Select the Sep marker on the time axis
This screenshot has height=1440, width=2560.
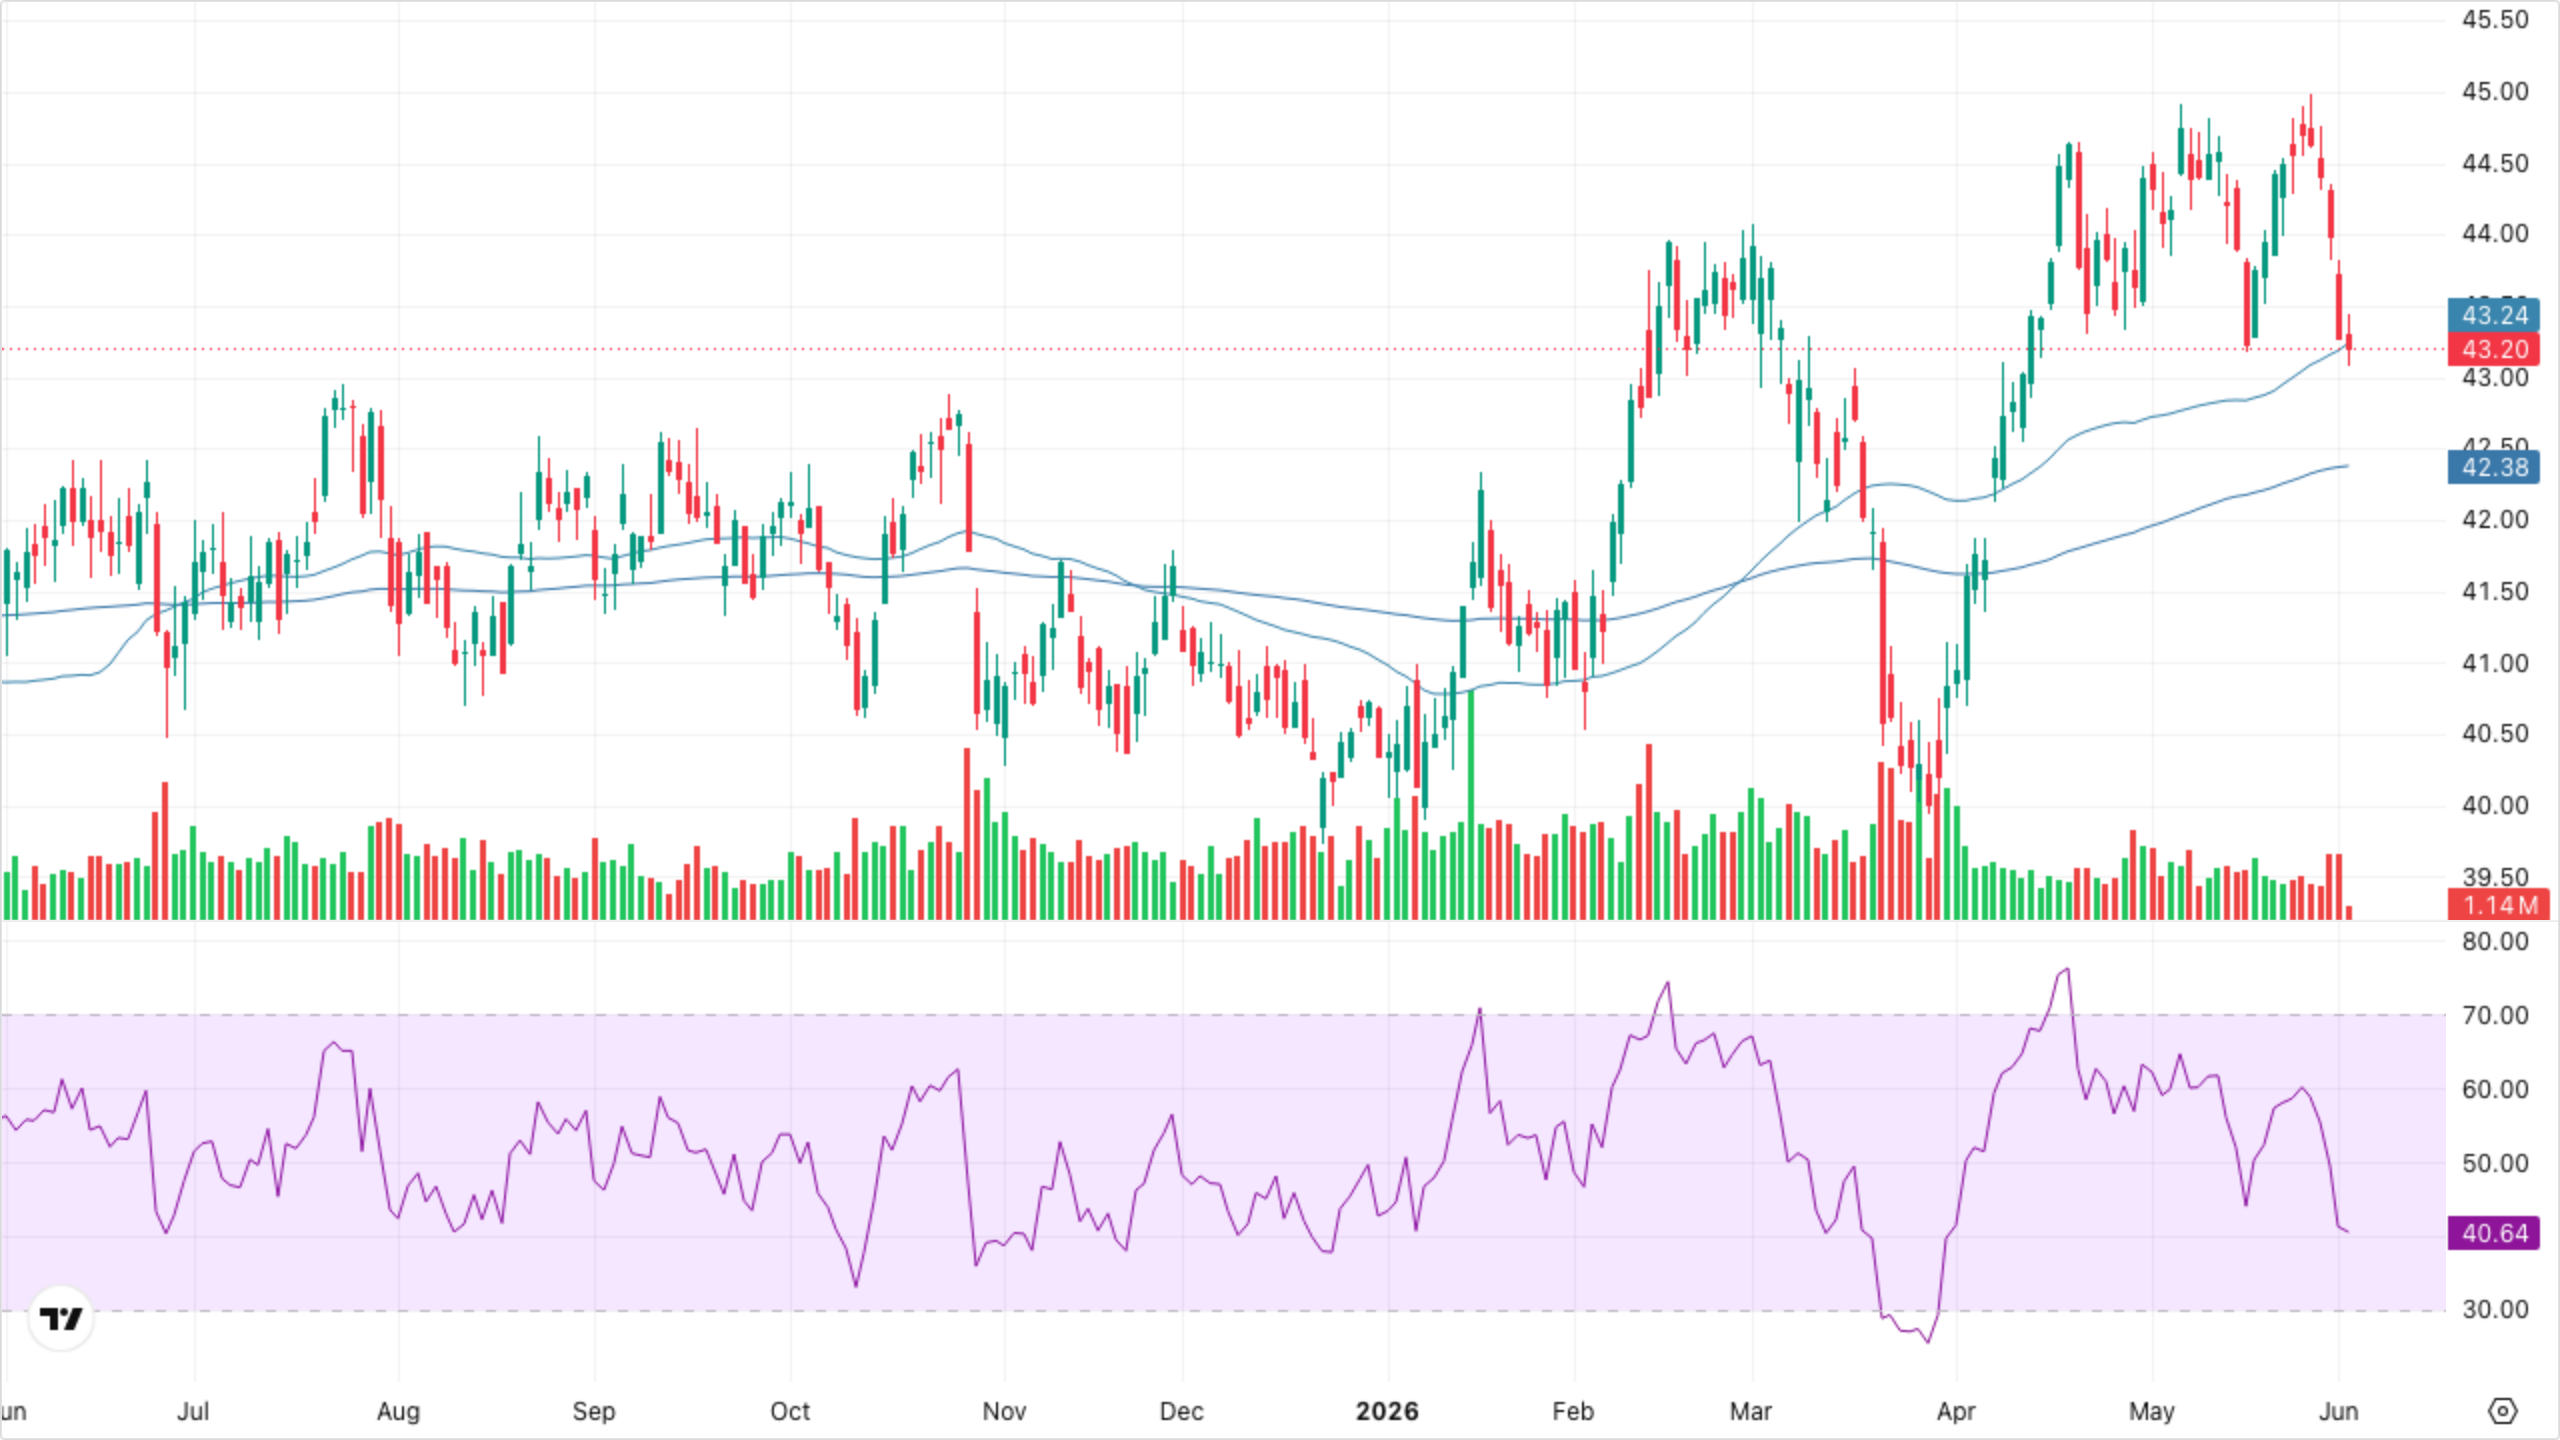[x=594, y=1411]
